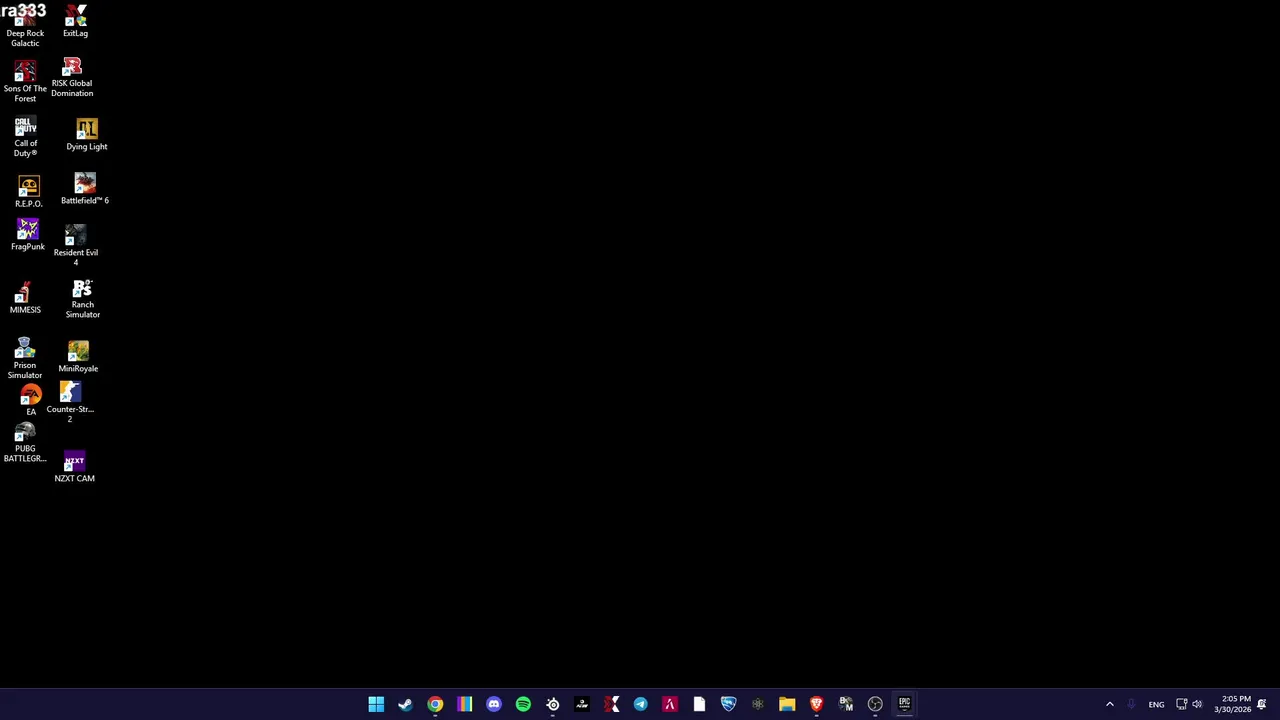1280x720 pixels.
Task: Open Google Chrome from the taskbar
Action: (435, 704)
